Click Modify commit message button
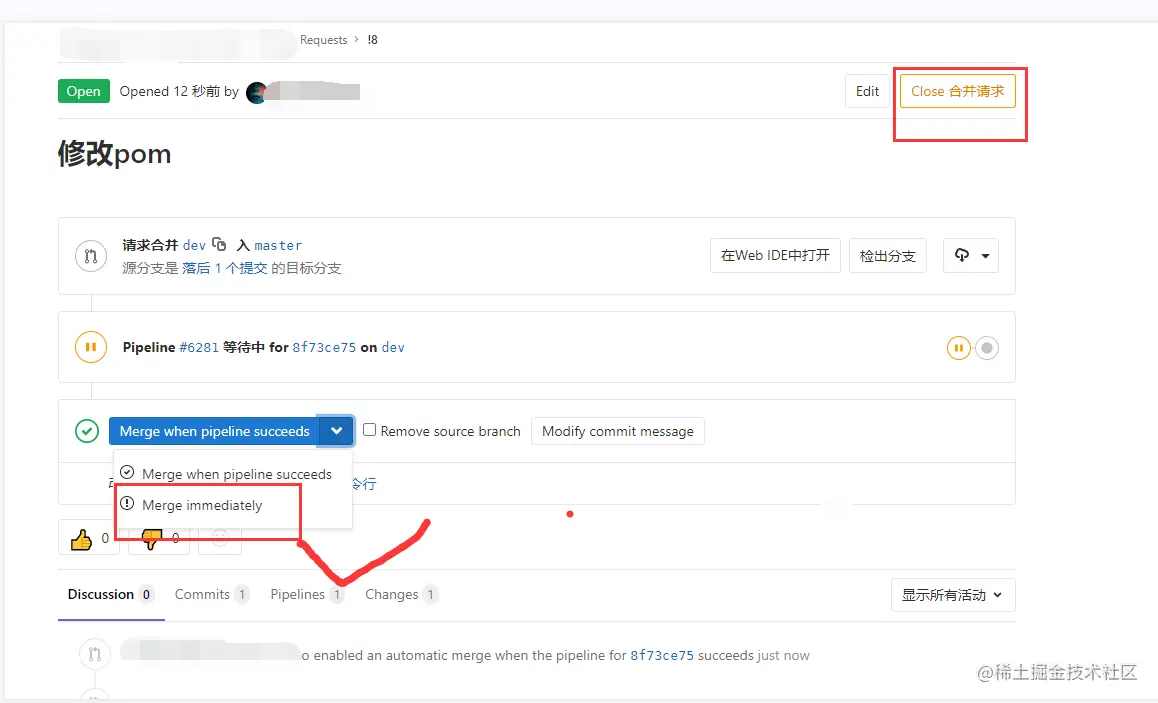The width and height of the screenshot is (1158, 703). coord(617,431)
